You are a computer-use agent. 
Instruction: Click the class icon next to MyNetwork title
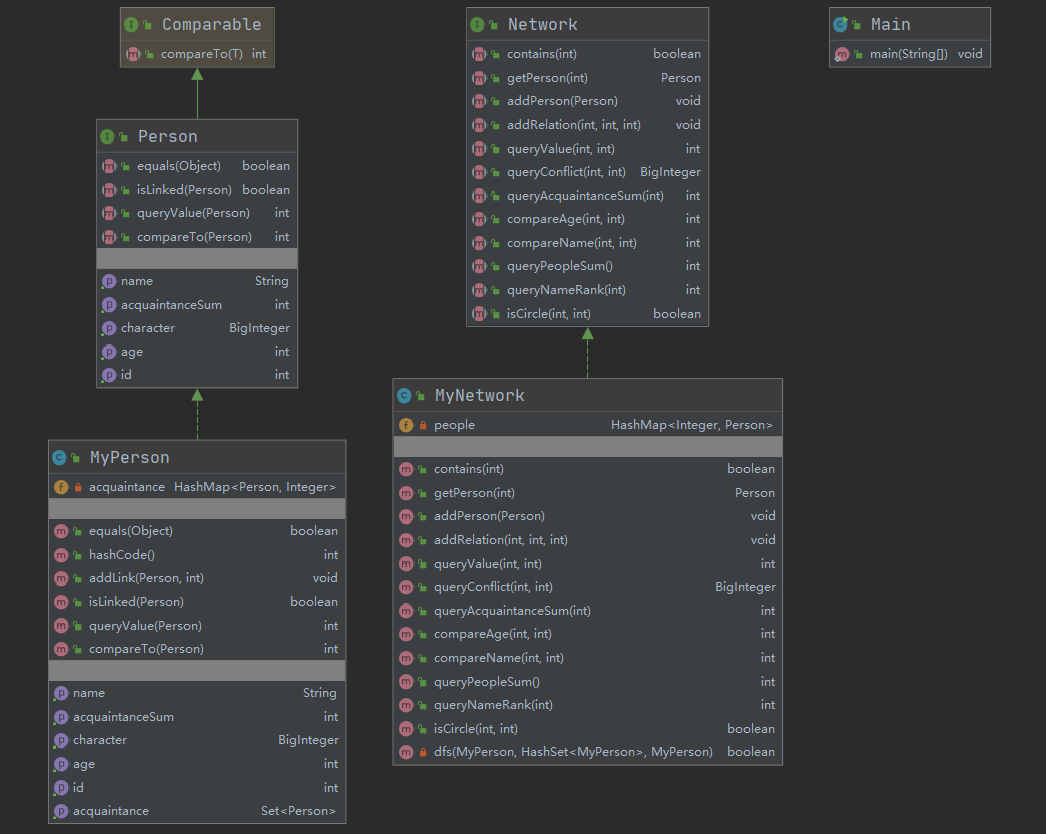(x=405, y=396)
